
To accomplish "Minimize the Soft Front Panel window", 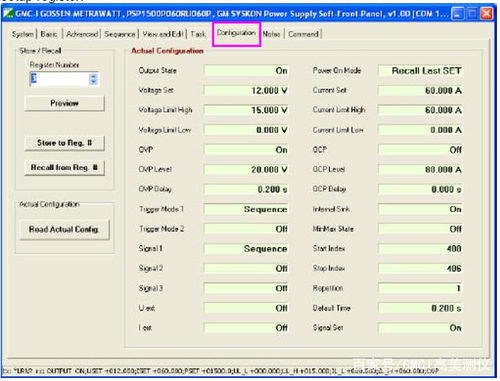I will pyautogui.click(x=458, y=14).
